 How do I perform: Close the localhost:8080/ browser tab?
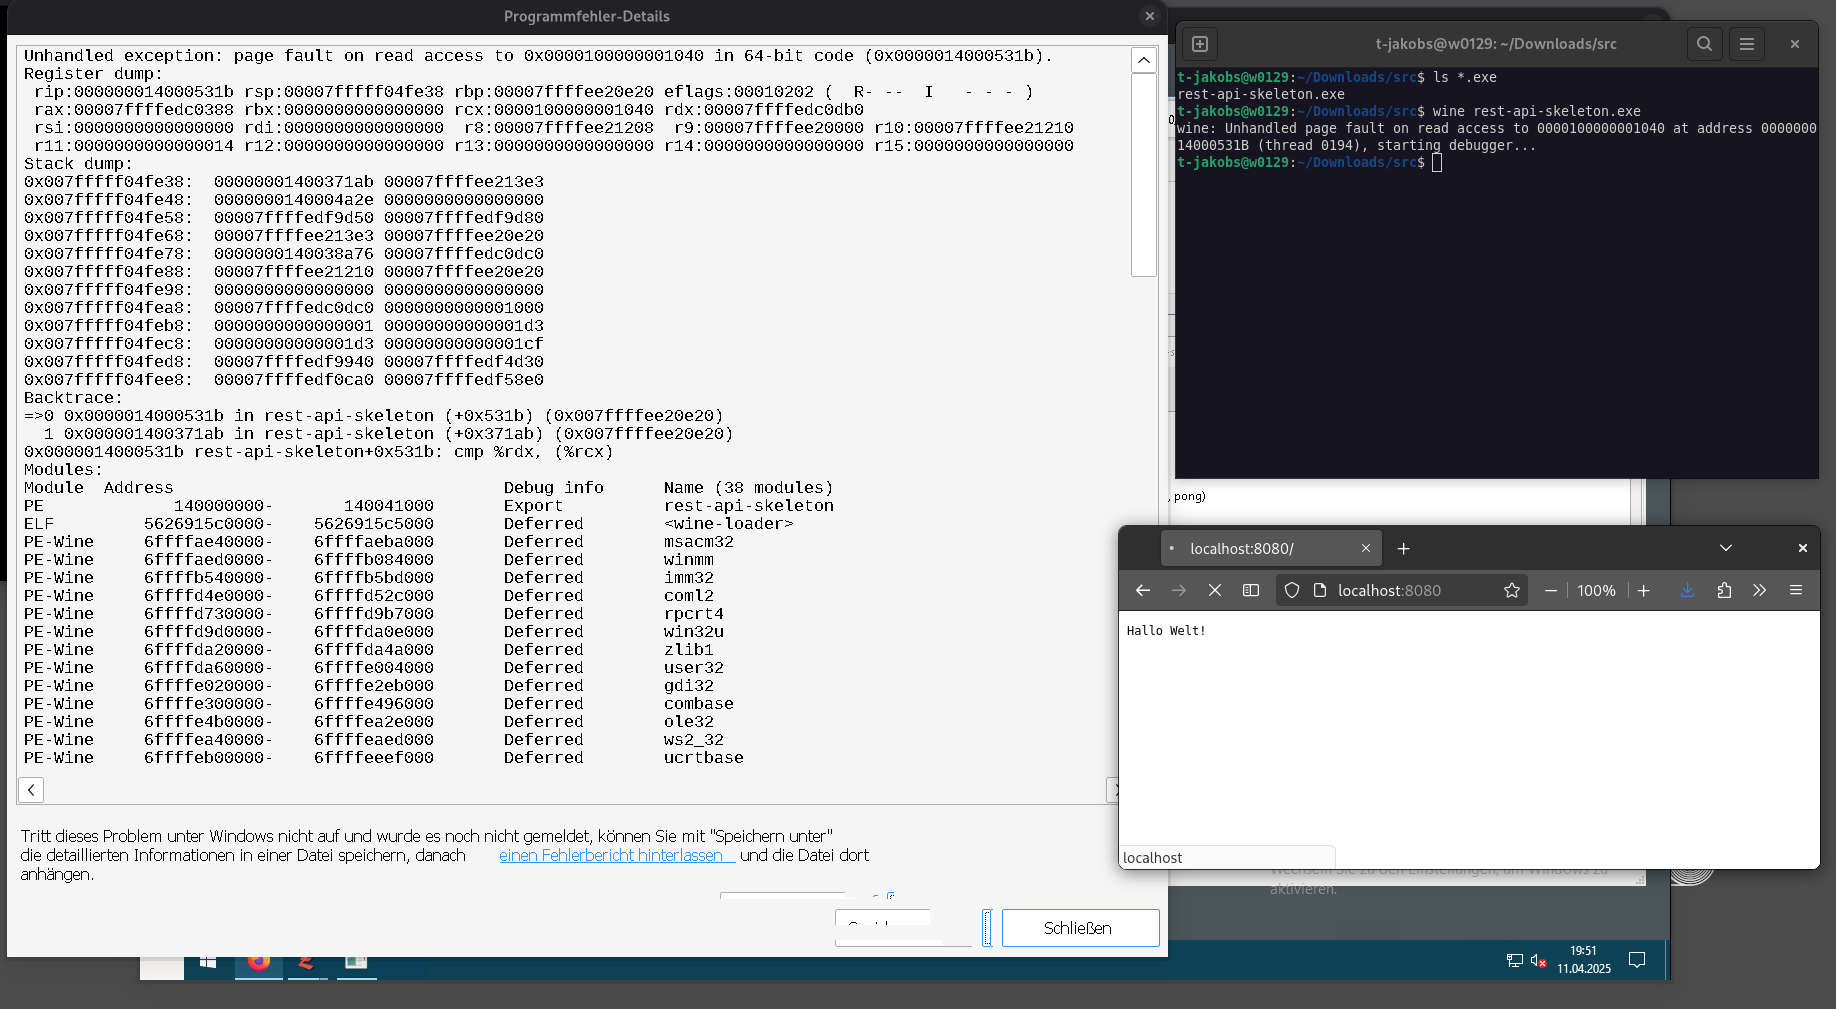(1366, 549)
